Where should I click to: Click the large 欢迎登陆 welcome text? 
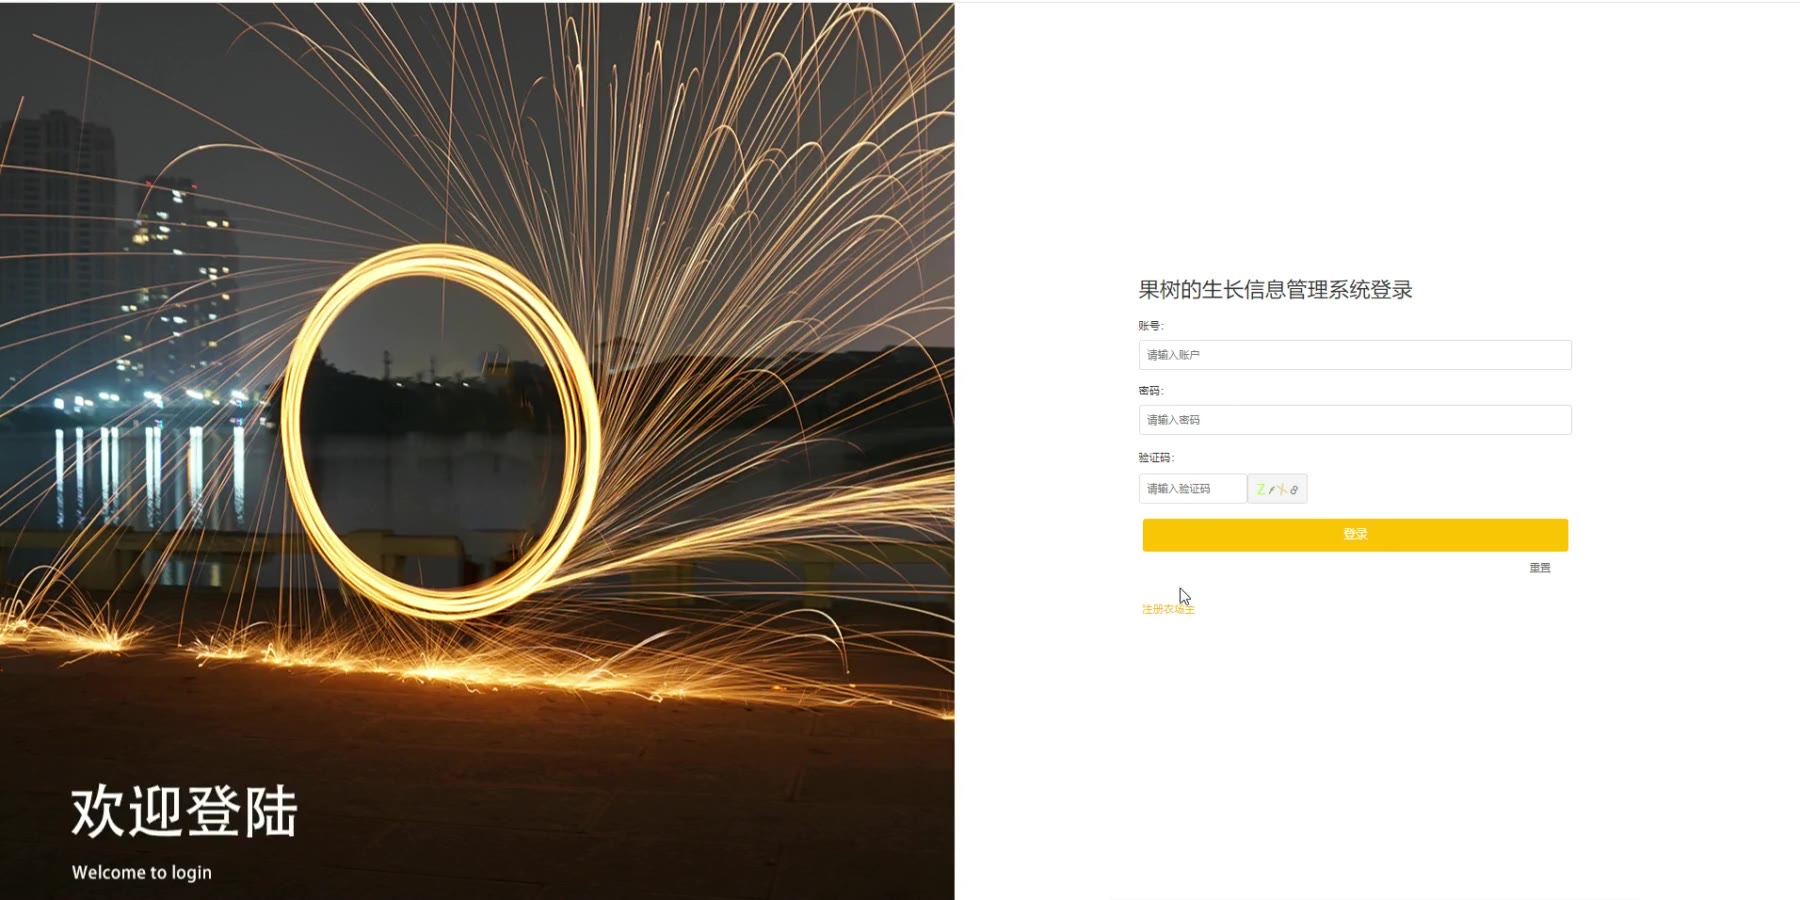coord(184,811)
